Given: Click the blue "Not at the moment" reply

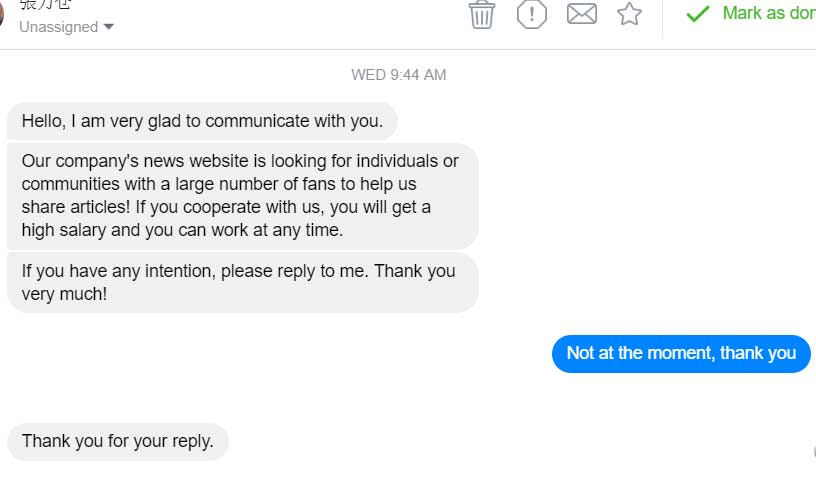Looking at the screenshot, I should click(681, 353).
